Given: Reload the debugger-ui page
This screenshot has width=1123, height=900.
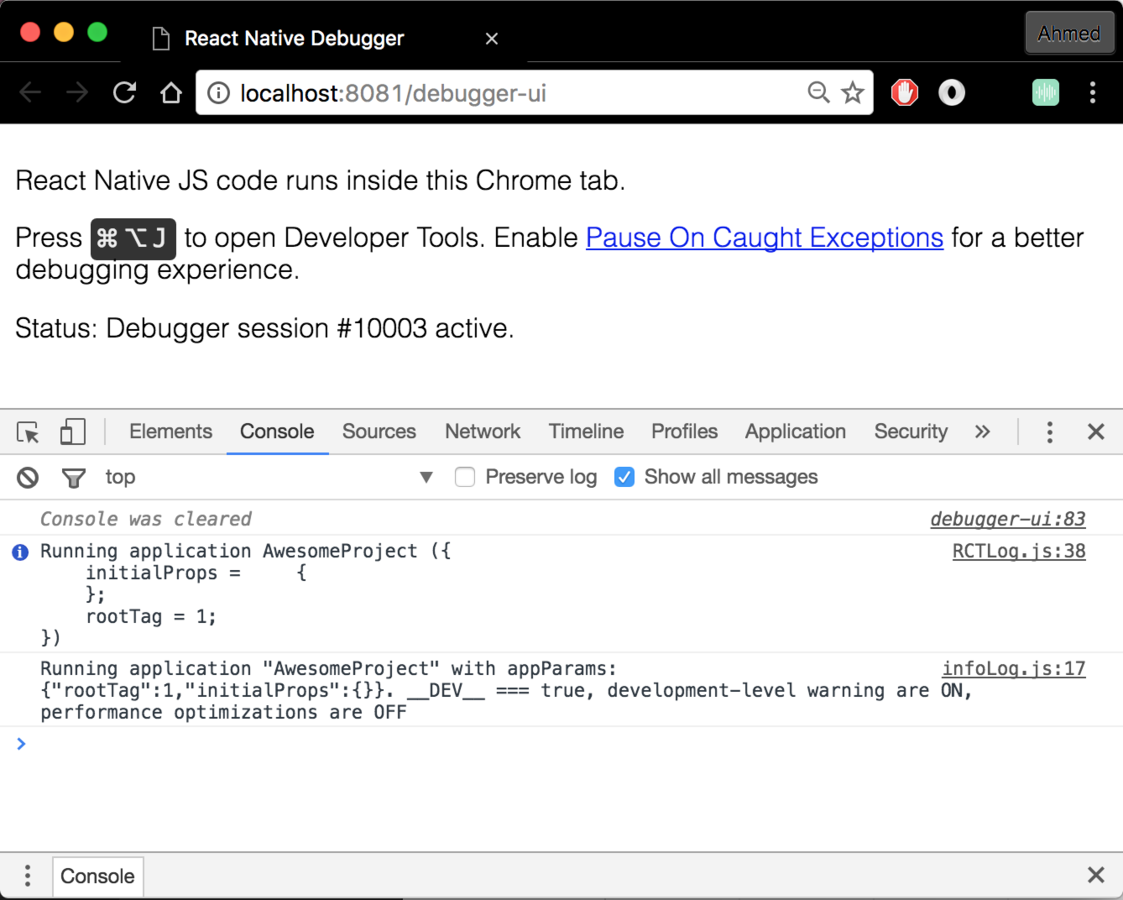Looking at the screenshot, I should coord(125,92).
